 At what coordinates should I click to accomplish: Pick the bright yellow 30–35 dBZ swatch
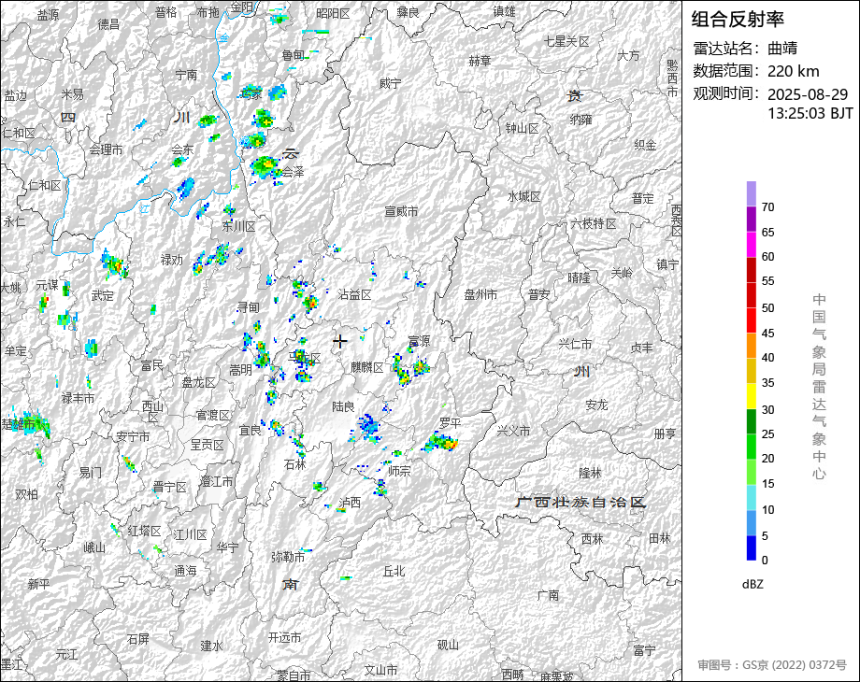coord(751,396)
